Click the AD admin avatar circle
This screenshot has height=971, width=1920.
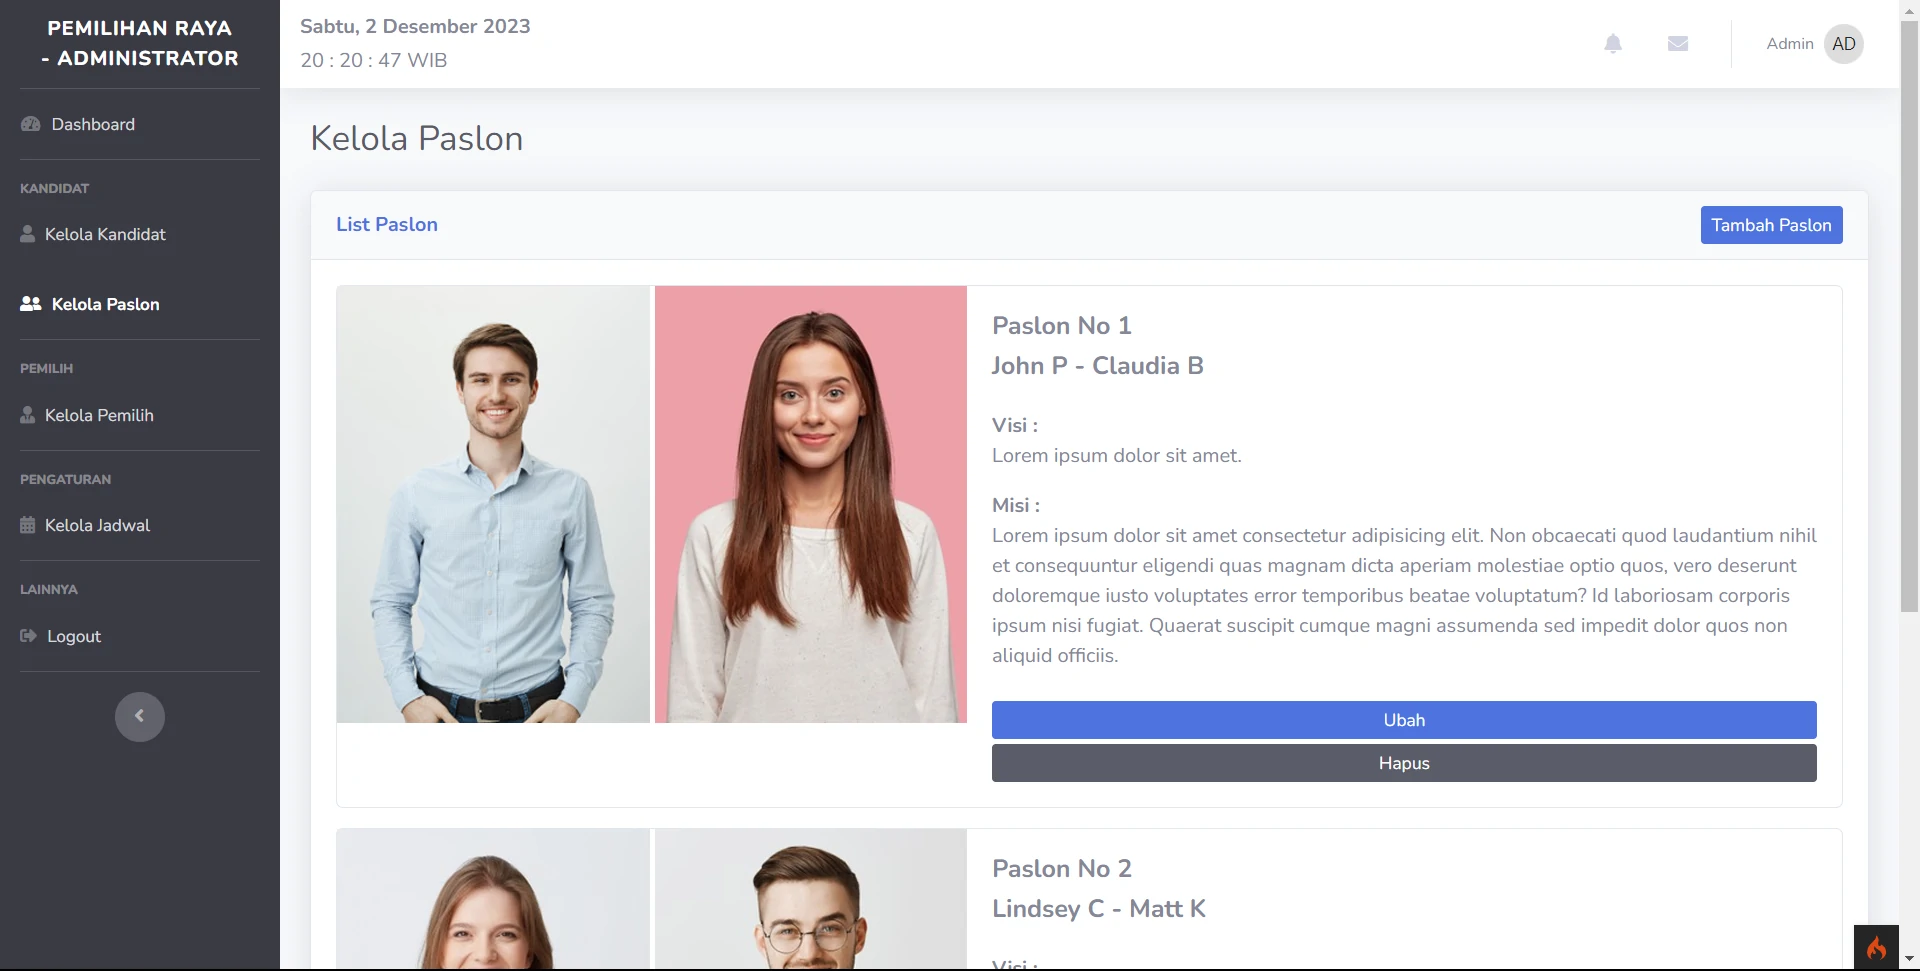pos(1843,43)
